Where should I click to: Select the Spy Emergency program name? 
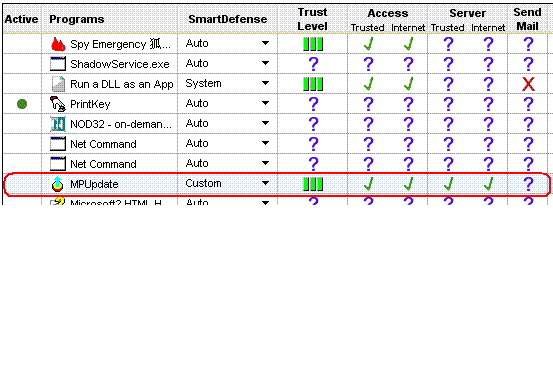tap(120, 44)
